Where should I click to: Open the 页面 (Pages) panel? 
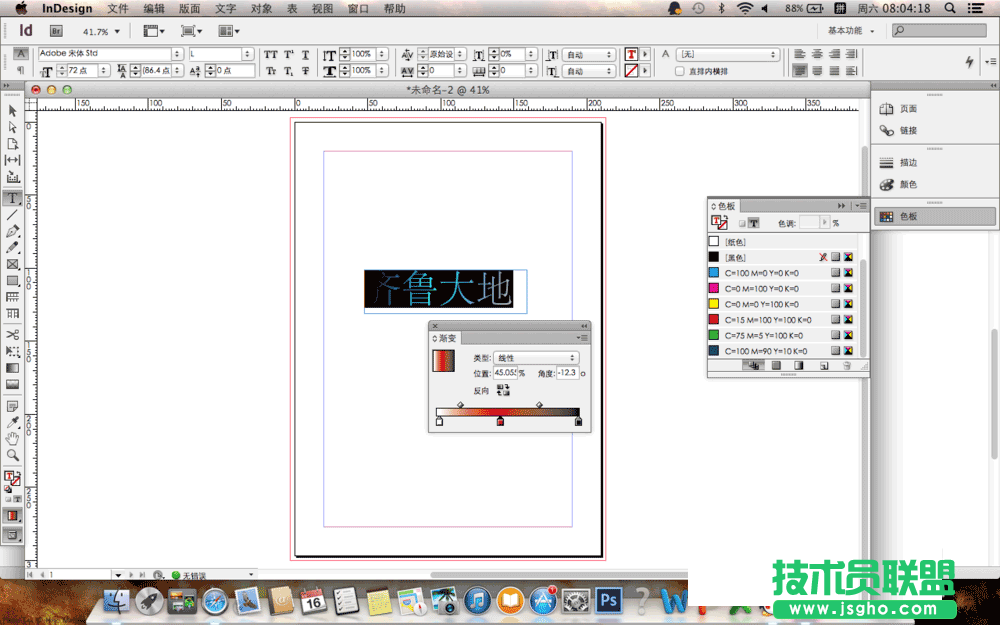905,109
